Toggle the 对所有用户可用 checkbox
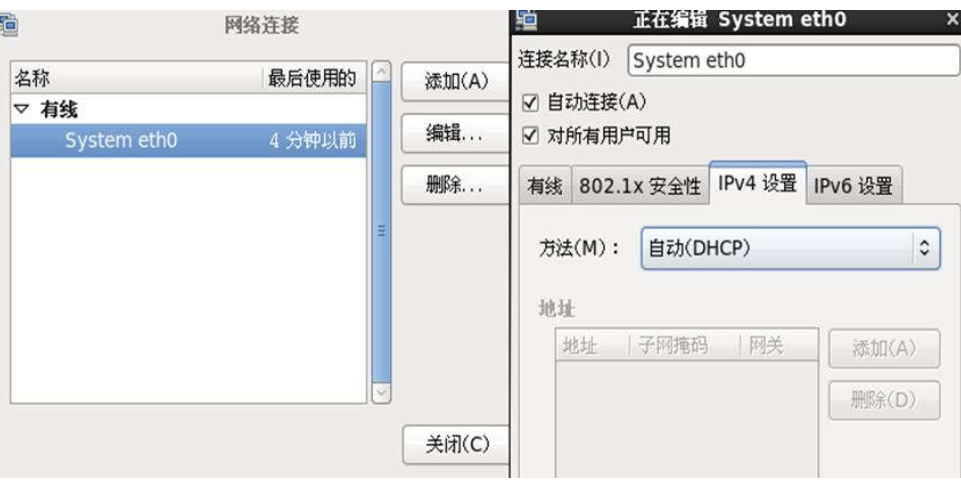The image size is (961, 485). (x=530, y=136)
